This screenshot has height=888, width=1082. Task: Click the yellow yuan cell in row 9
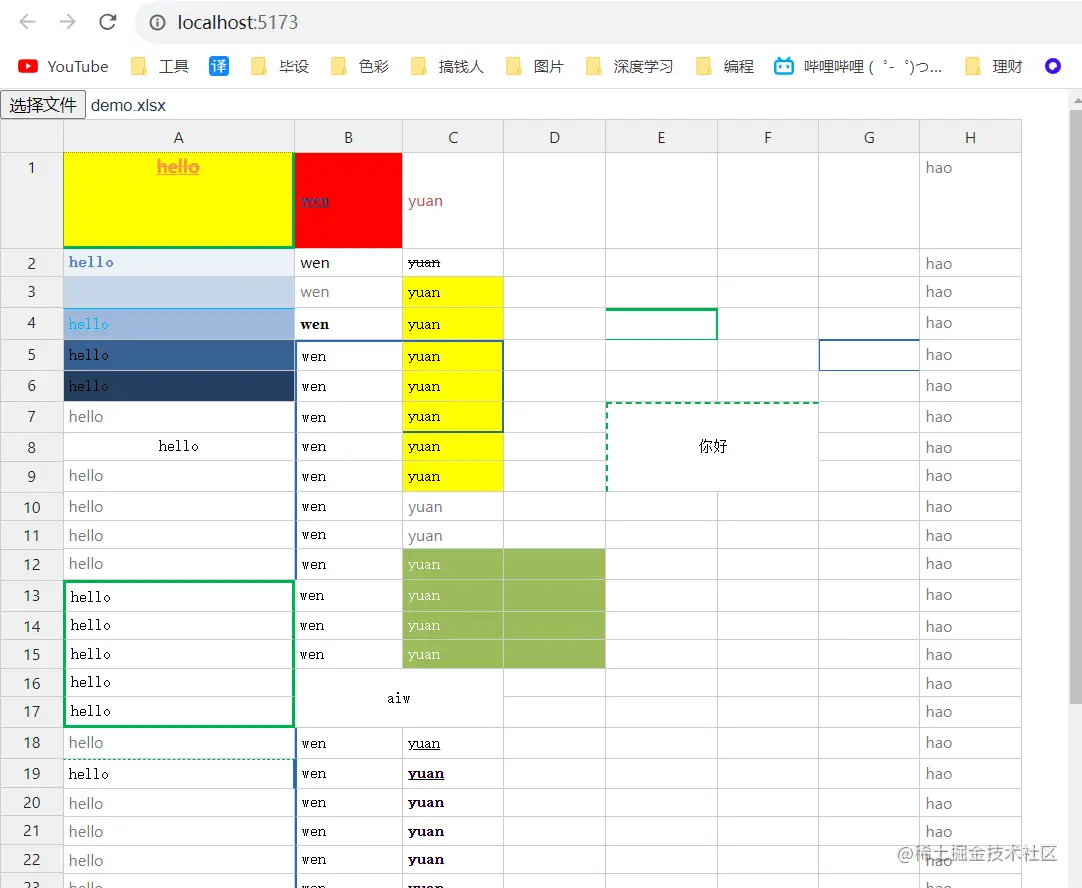[x=453, y=476]
